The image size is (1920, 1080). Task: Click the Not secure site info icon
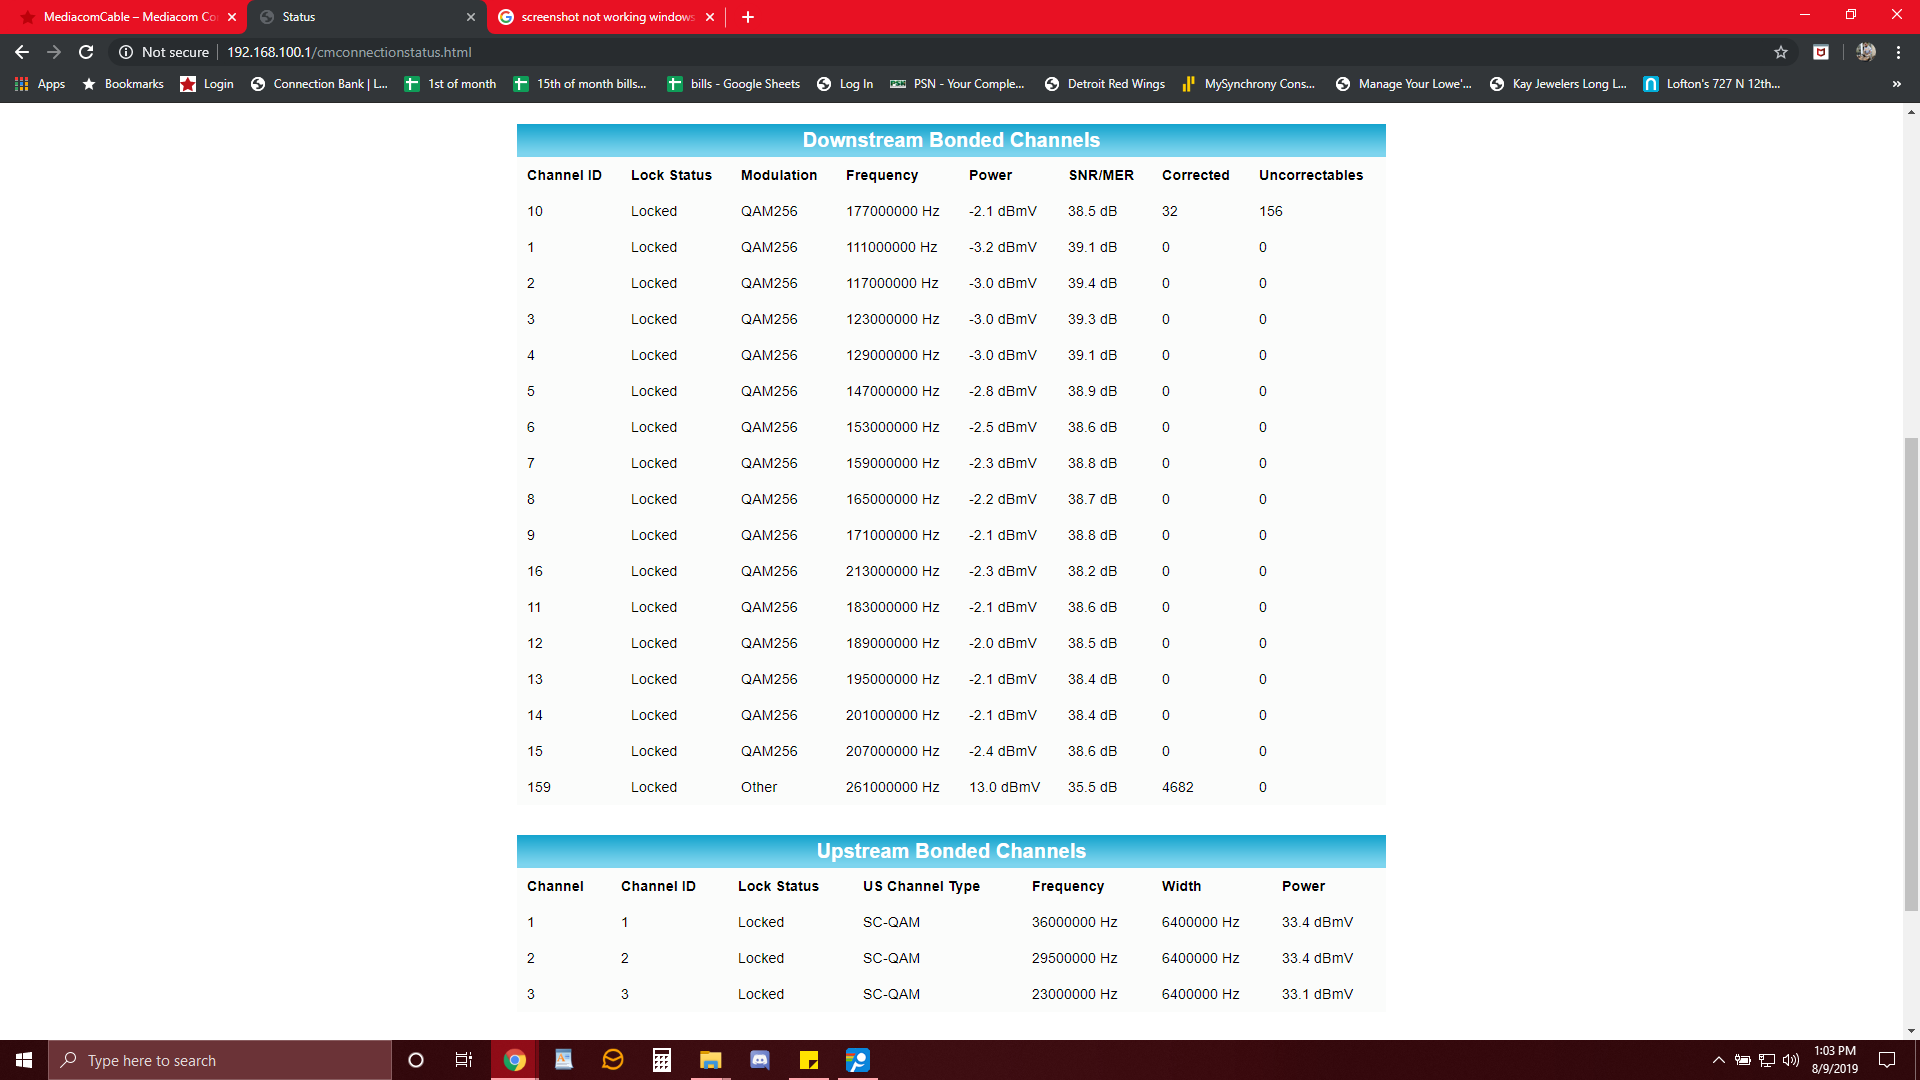coord(126,52)
